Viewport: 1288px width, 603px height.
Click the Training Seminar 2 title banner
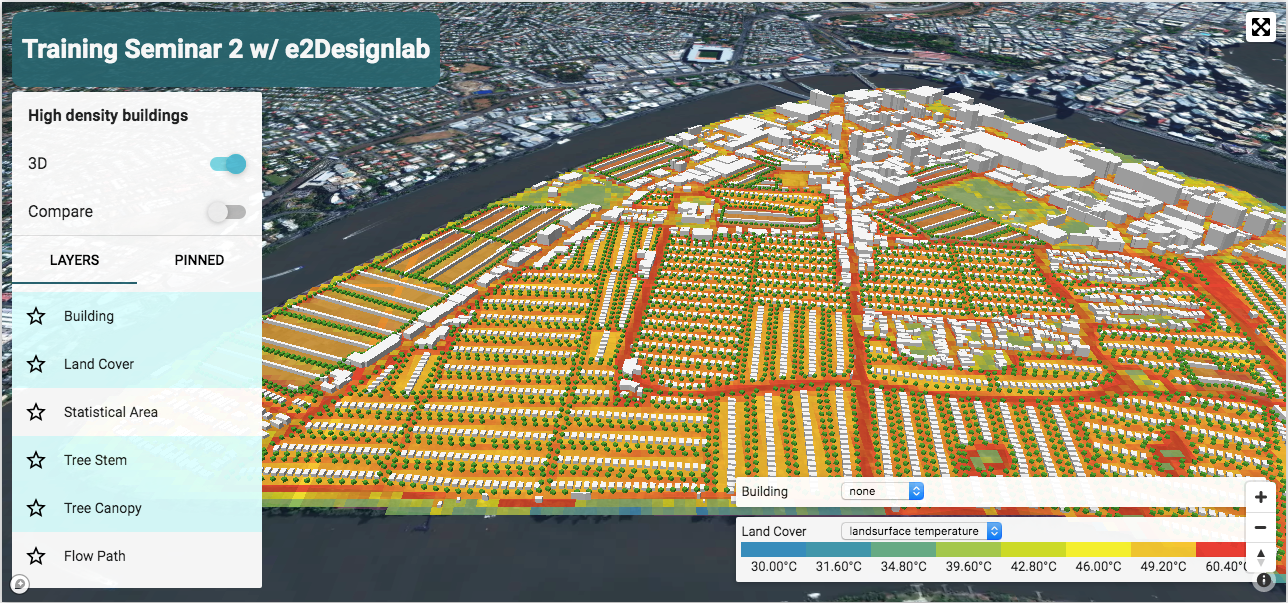(226, 49)
